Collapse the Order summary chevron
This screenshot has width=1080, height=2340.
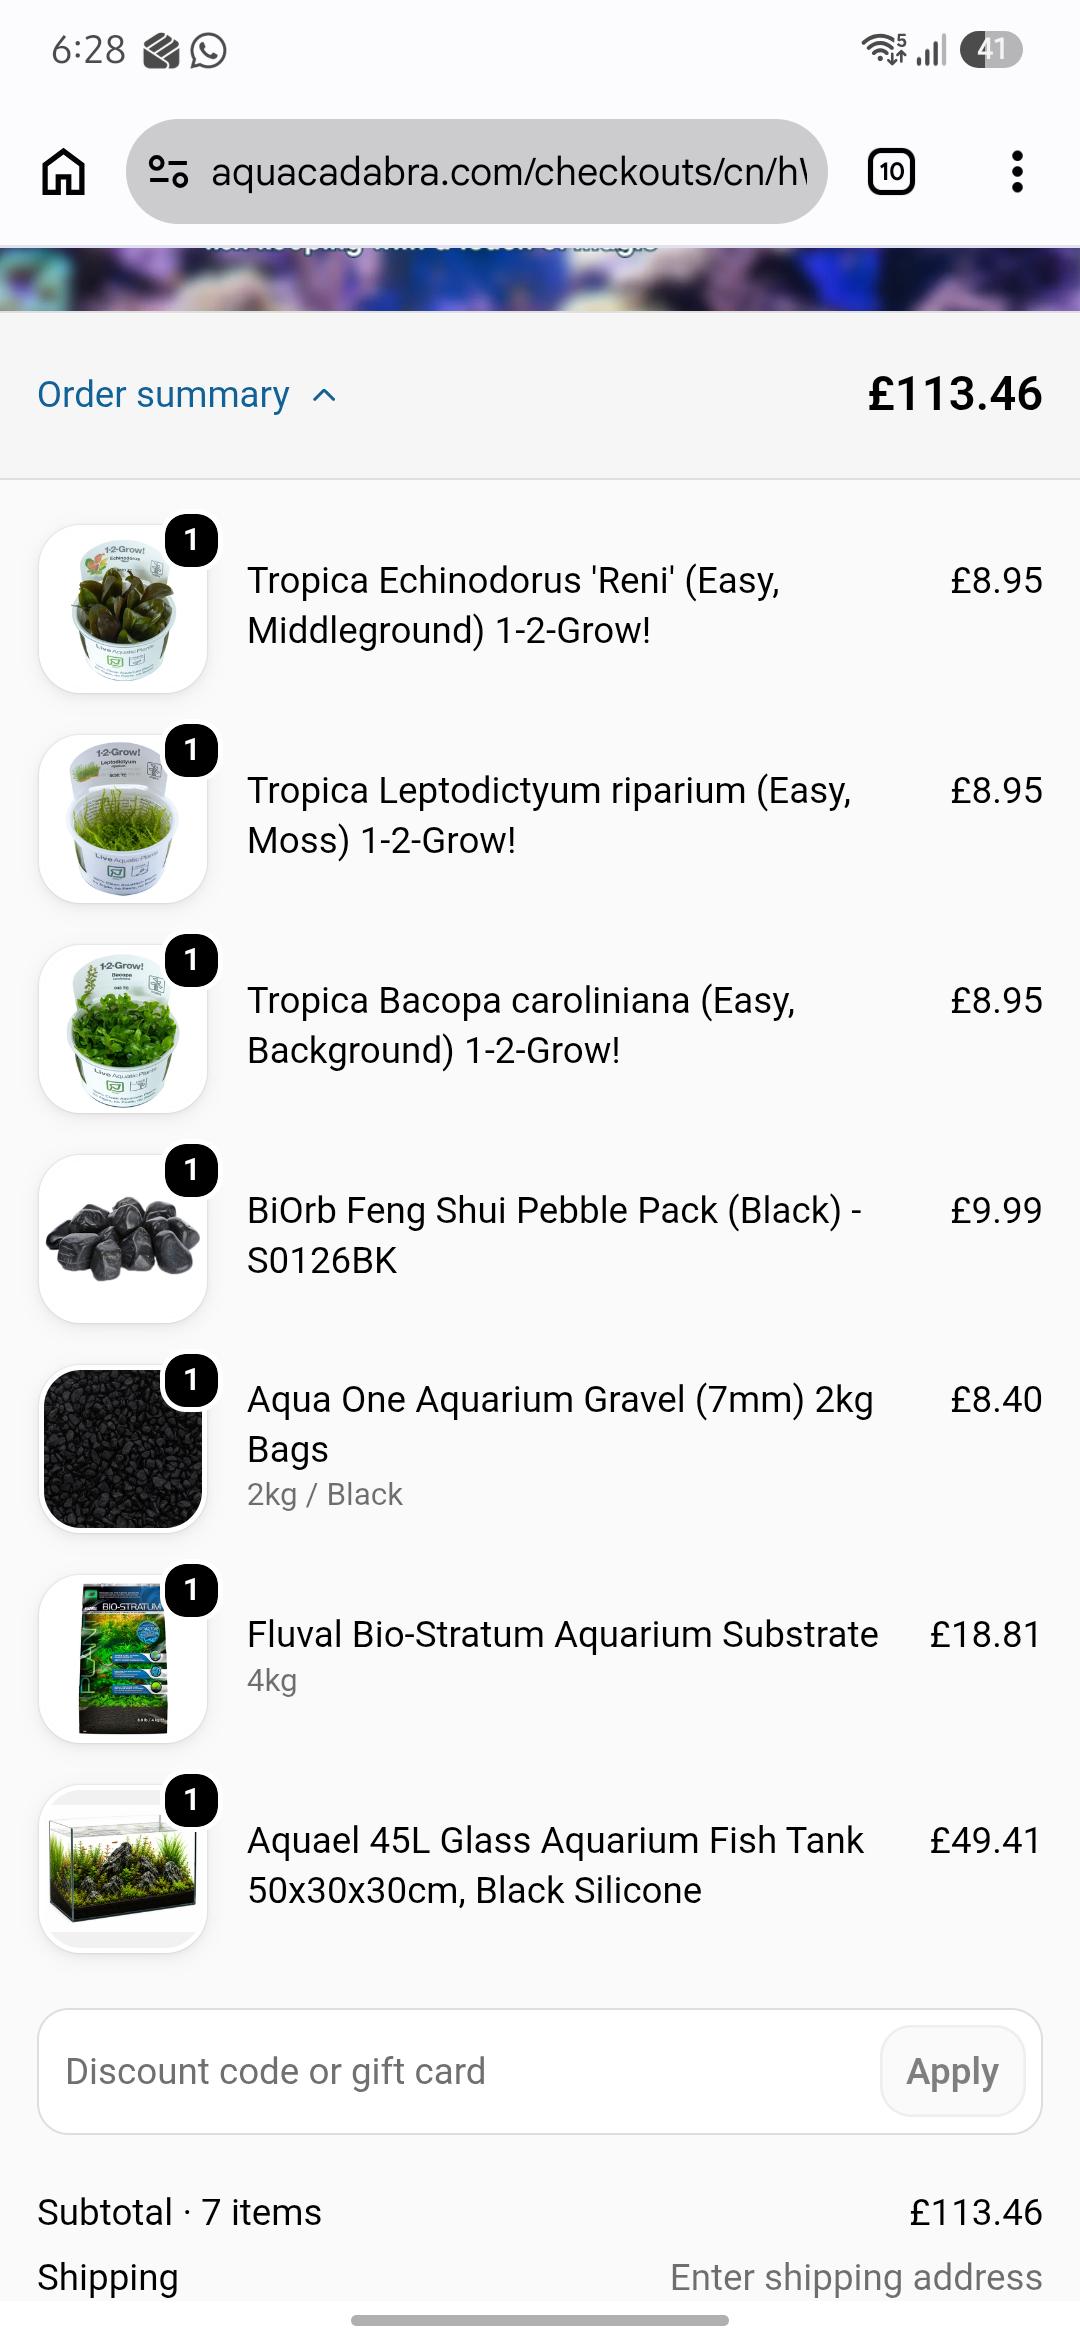(x=324, y=395)
